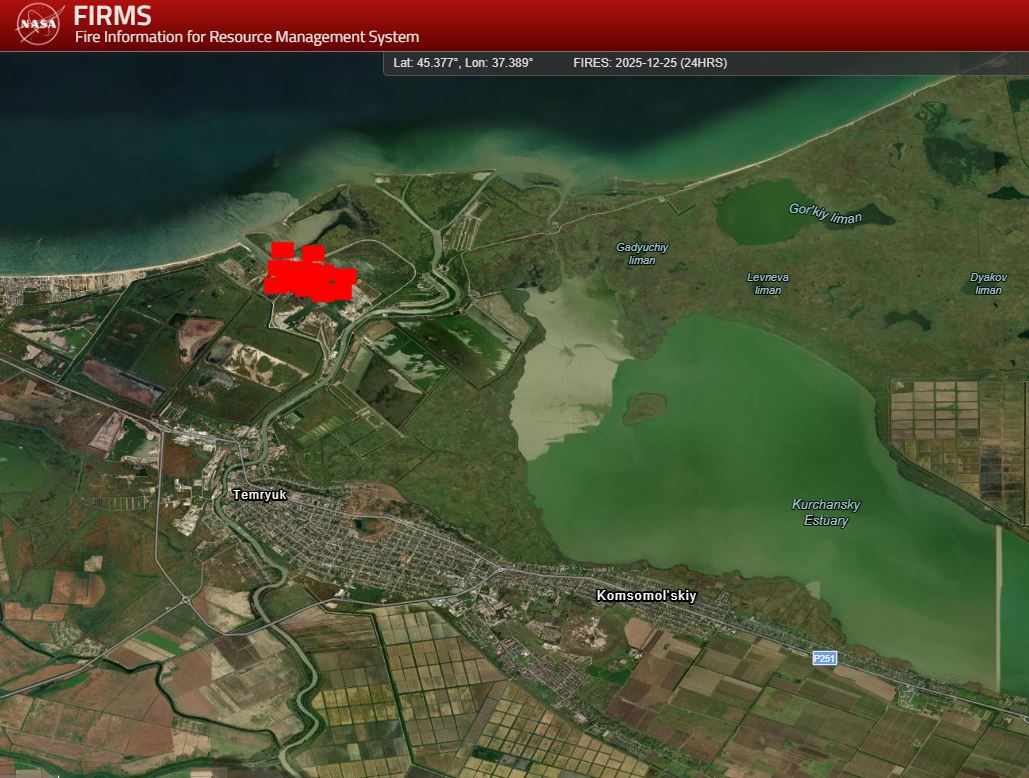Click the pale sandy shoal west of estuary
This screenshot has width=1029, height=778.
click(x=565, y=380)
